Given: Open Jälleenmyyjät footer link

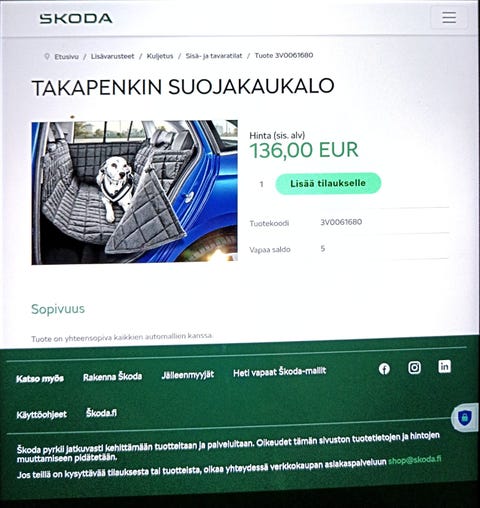Looking at the screenshot, I should (x=188, y=375).
